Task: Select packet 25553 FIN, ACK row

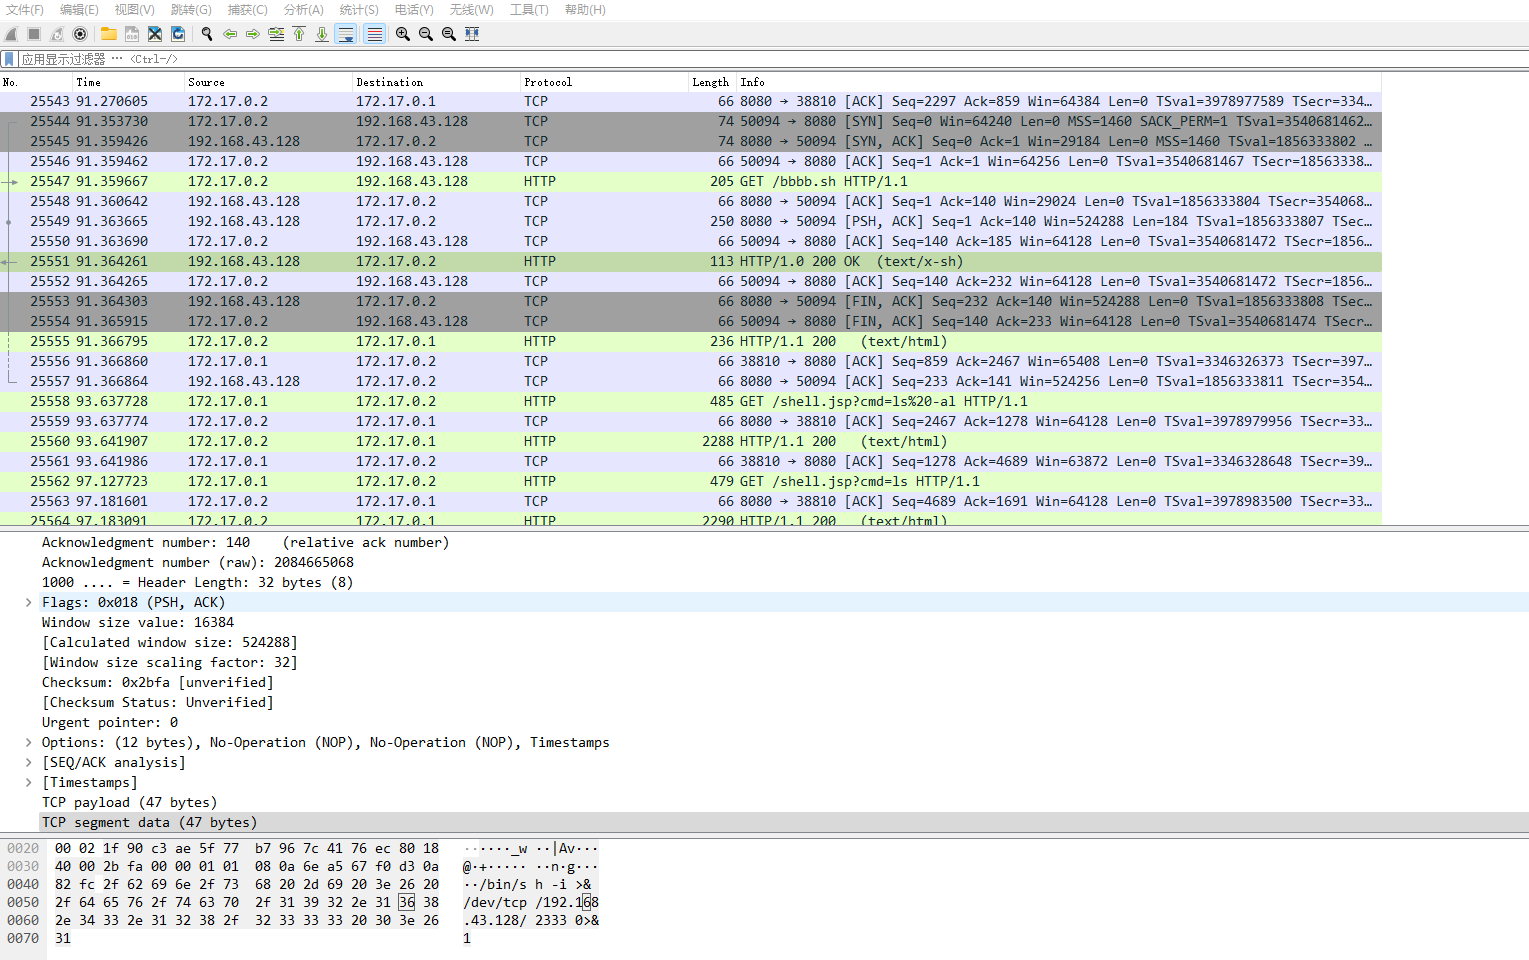Action: 690,301
